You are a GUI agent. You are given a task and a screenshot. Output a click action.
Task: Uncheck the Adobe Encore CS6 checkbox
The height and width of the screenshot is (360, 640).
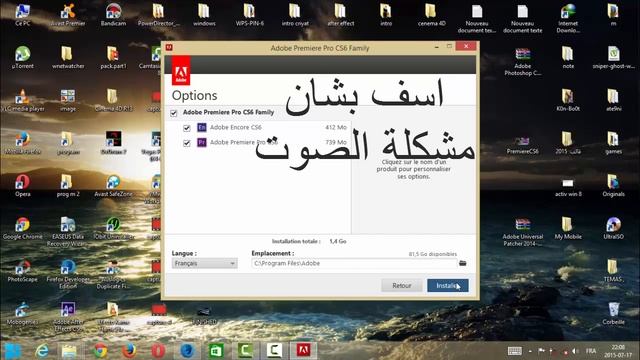point(187,128)
